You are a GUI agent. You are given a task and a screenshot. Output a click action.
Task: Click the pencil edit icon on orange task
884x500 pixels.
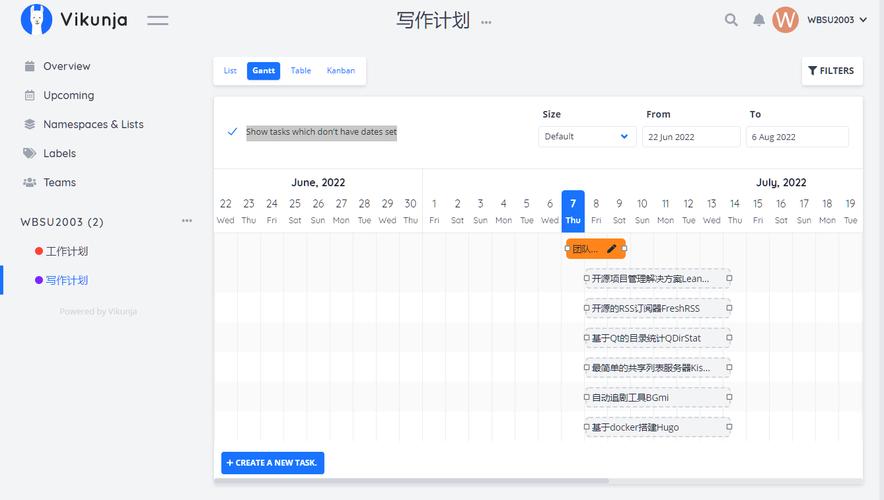(612, 249)
